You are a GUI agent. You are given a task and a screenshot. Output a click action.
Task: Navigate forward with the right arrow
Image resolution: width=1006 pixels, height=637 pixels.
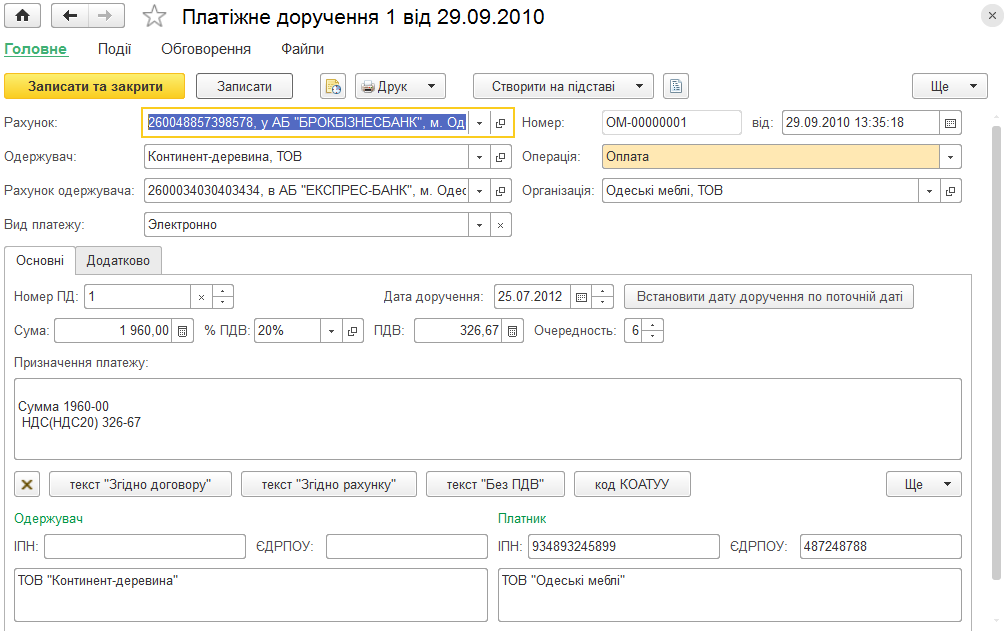click(x=106, y=16)
